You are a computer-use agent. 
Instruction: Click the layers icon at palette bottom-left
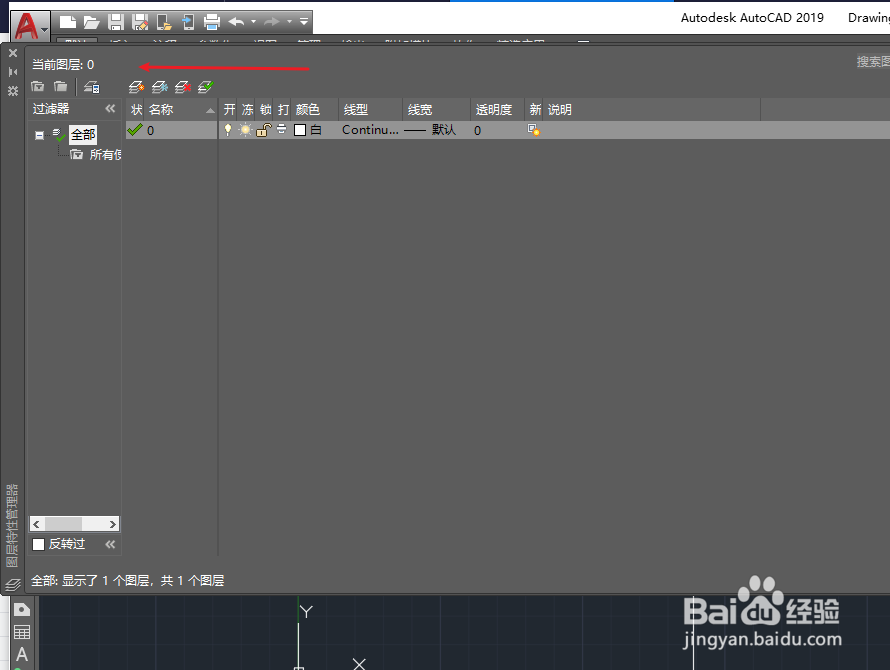(12, 584)
